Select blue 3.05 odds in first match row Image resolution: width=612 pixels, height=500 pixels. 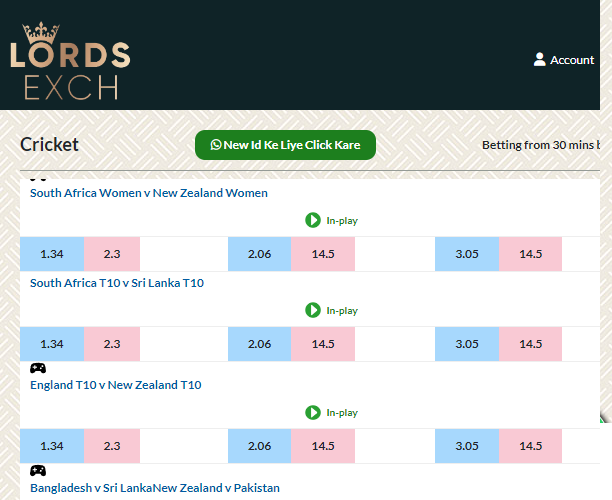(467, 254)
